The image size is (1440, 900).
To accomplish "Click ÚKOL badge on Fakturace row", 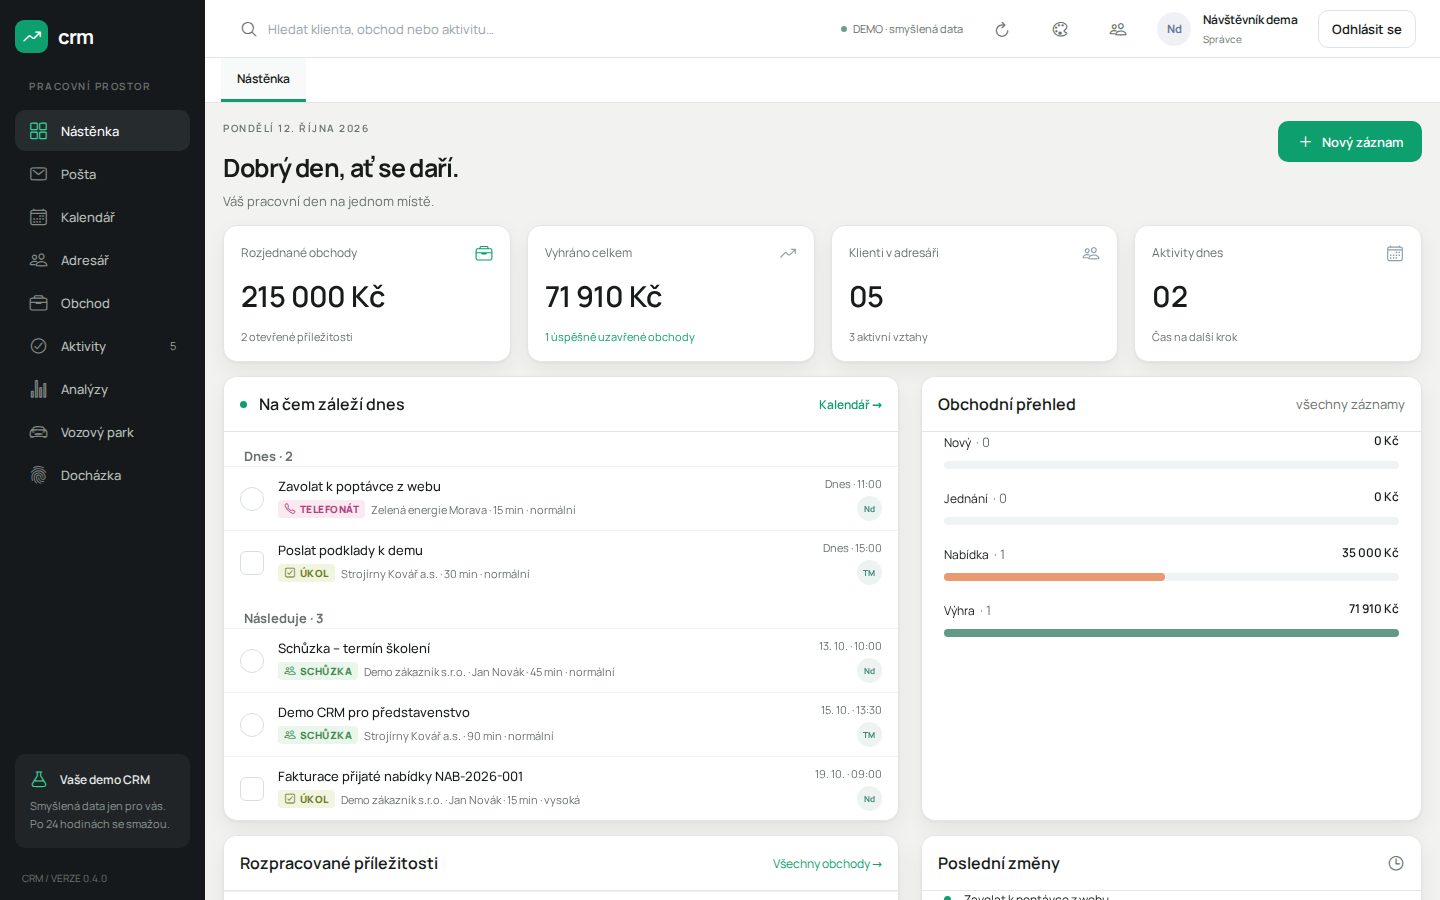I will pyautogui.click(x=306, y=799).
